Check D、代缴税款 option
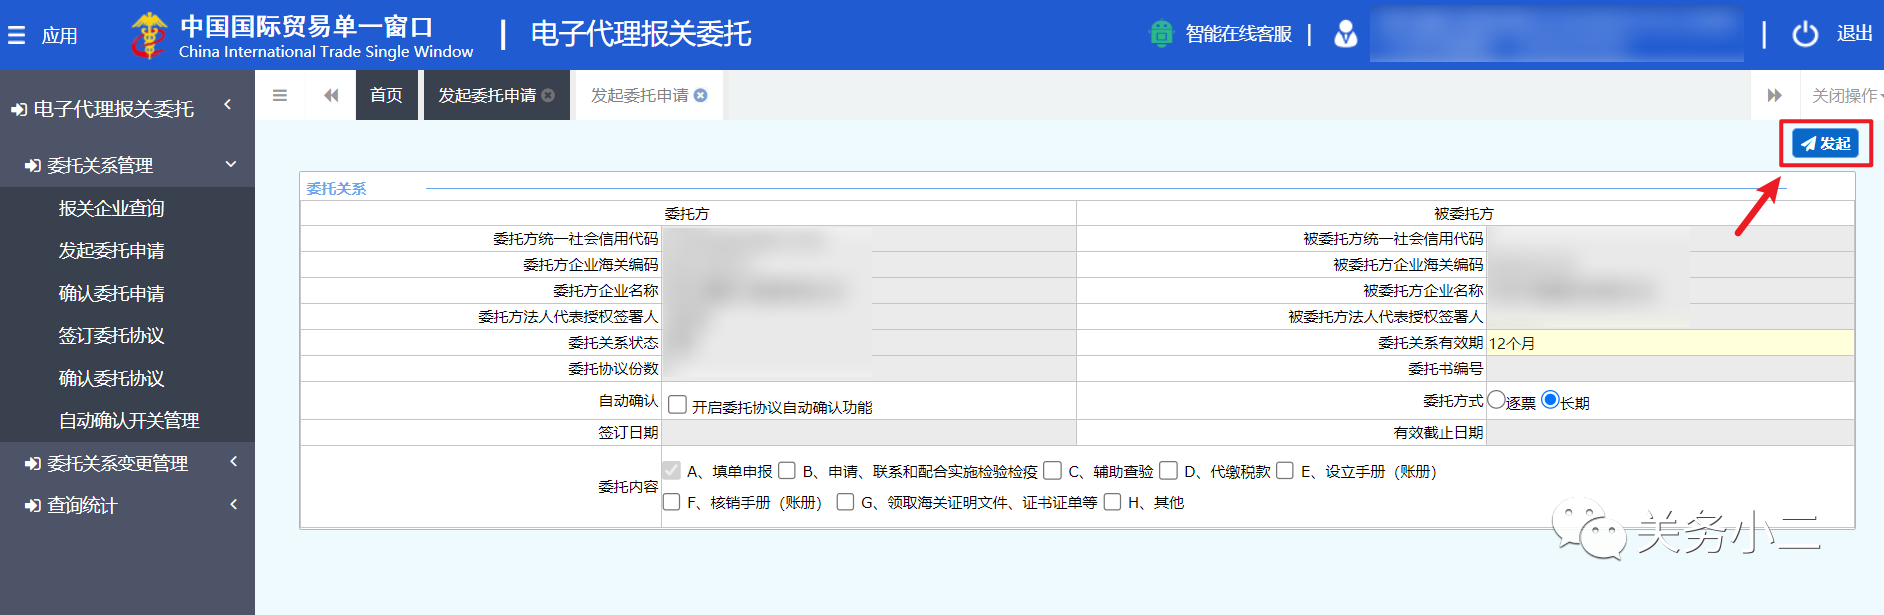Viewport: 1884px width, 615px height. [1168, 470]
